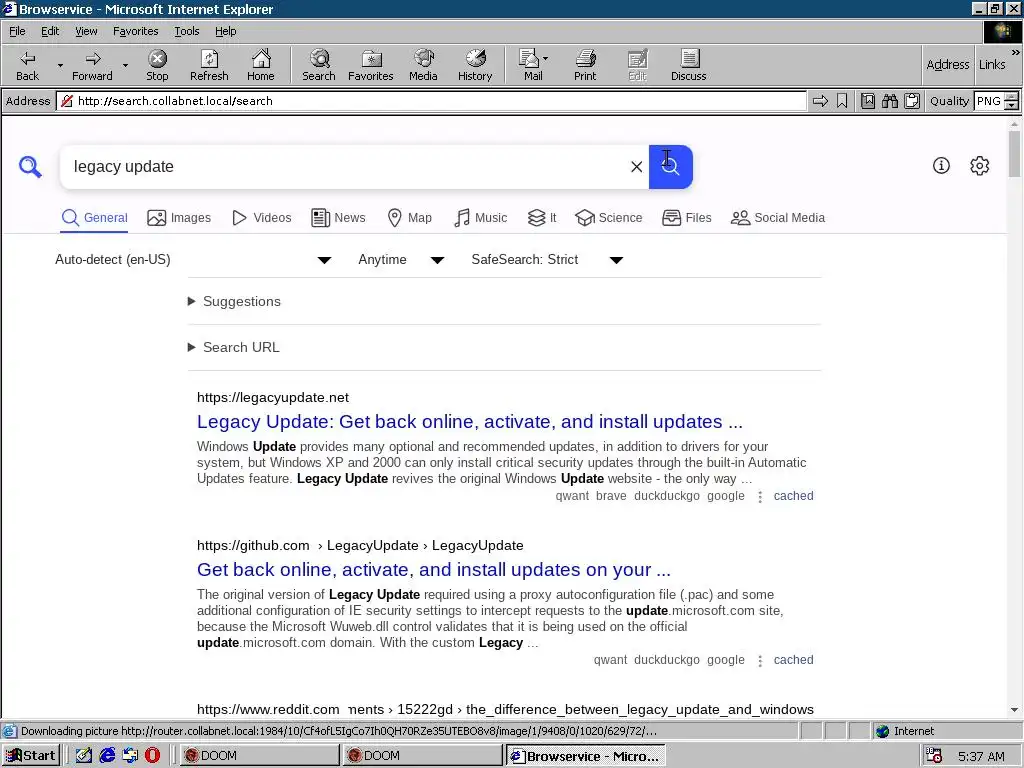The image size is (1024, 768).
Task: Click the Windows Start button
Action: pyautogui.click(x=31, y=756)
